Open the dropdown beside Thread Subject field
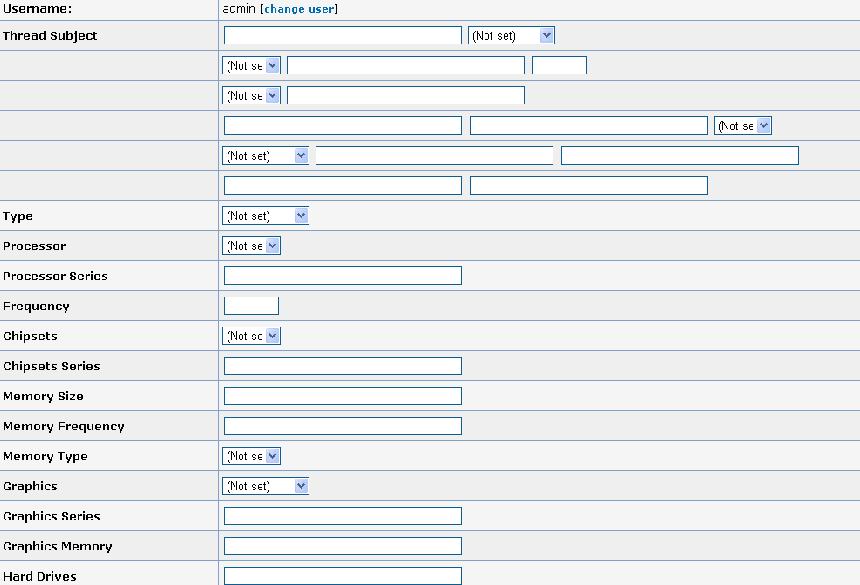860x585 pixels. 511,36
